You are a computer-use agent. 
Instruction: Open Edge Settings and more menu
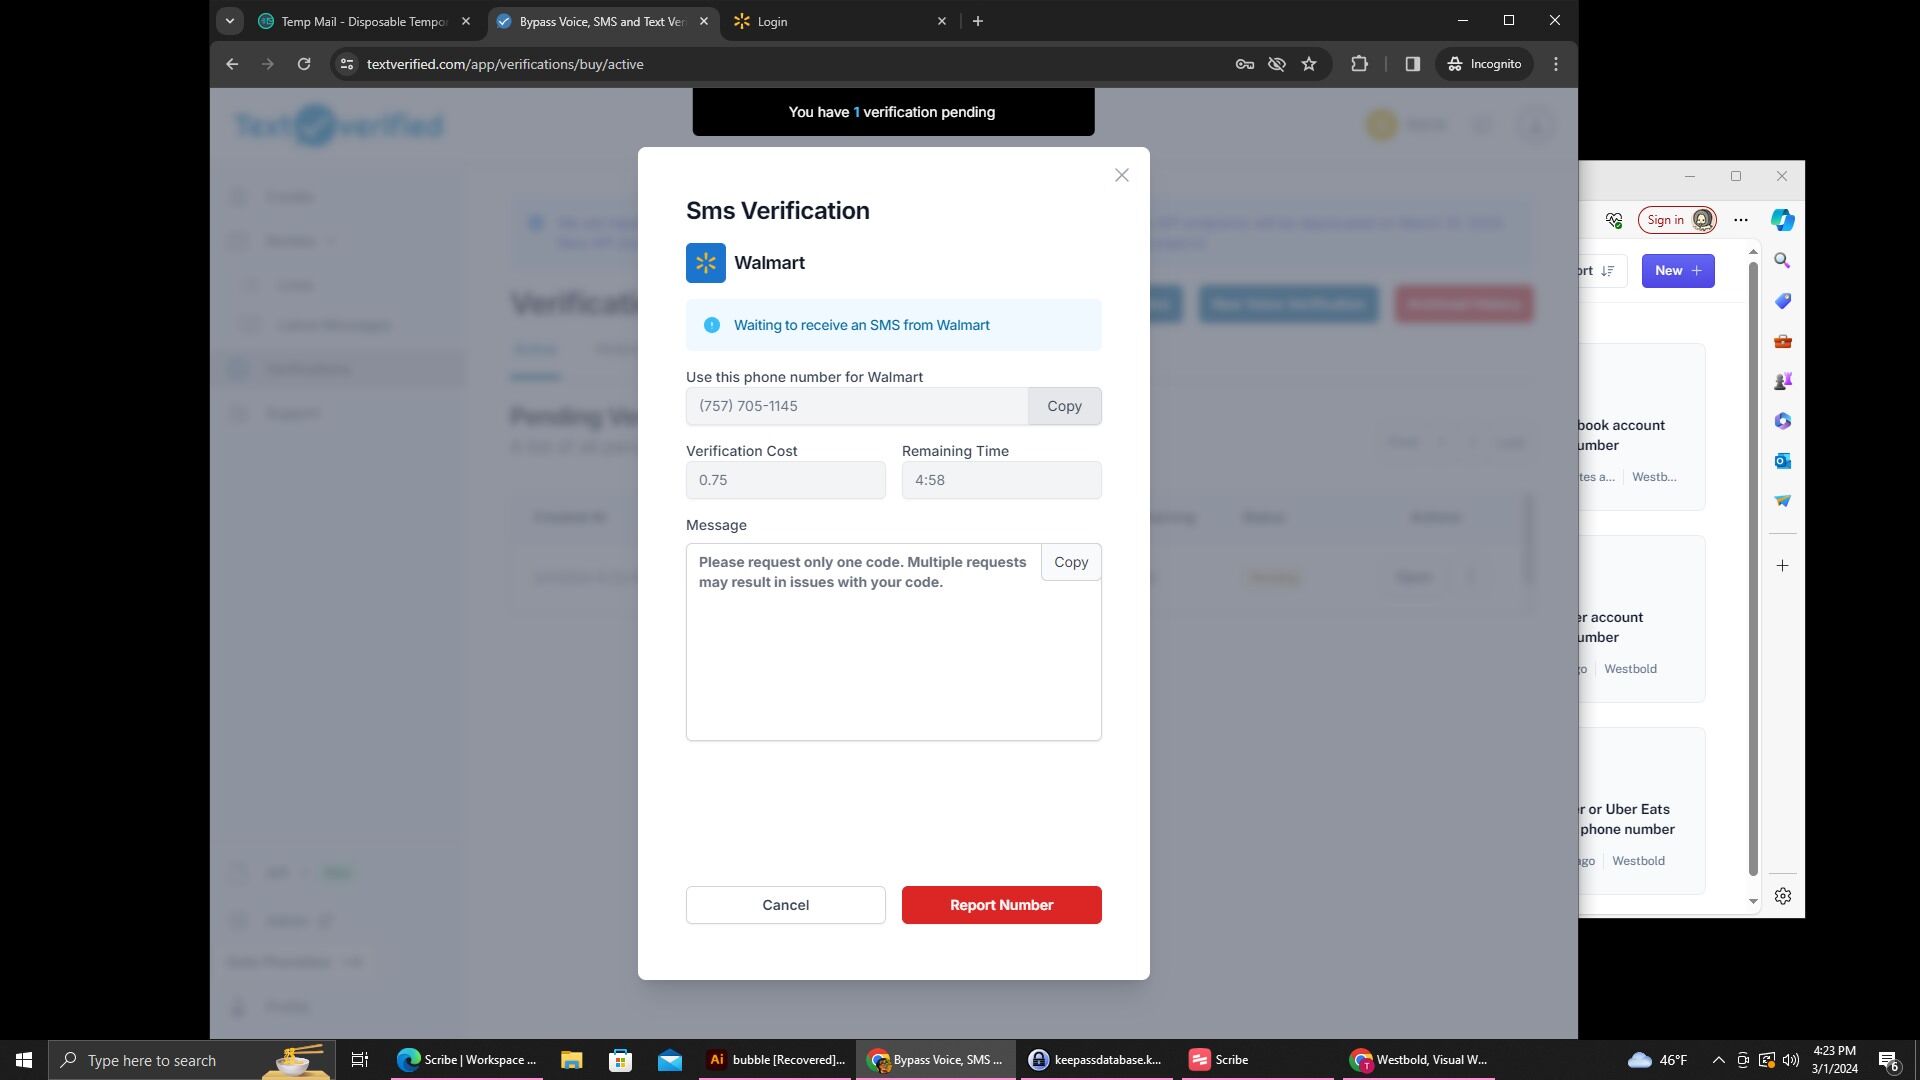click(1741, 220)
